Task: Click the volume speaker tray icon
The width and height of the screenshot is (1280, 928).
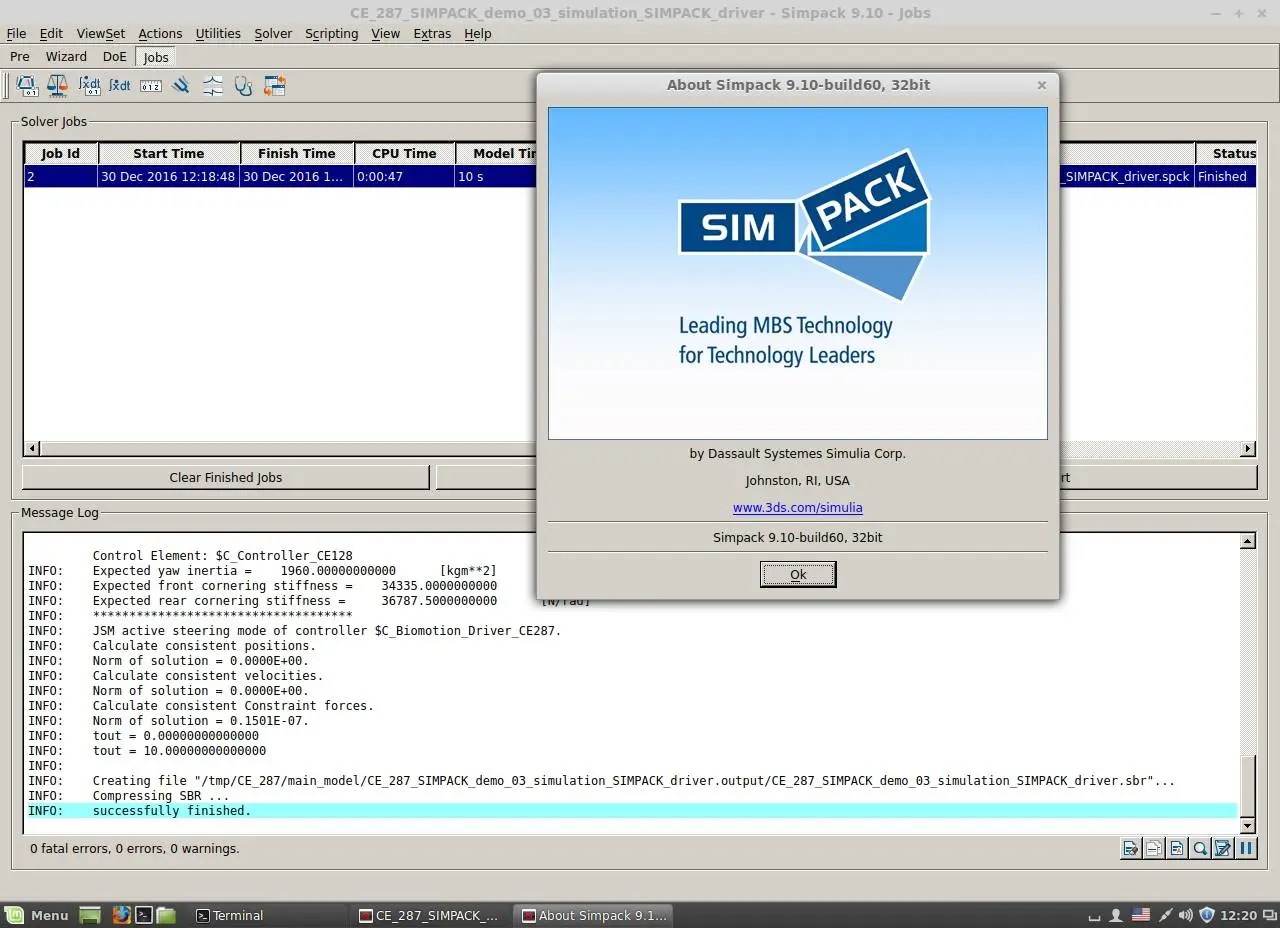Action: 1186,915
